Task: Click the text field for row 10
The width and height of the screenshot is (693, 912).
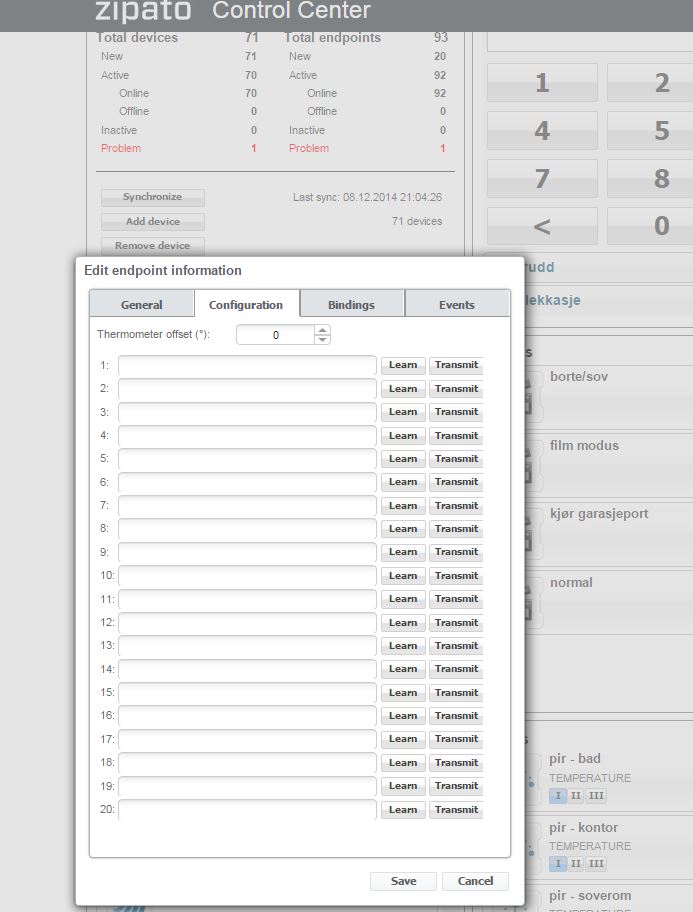Action: coord(247,576)
